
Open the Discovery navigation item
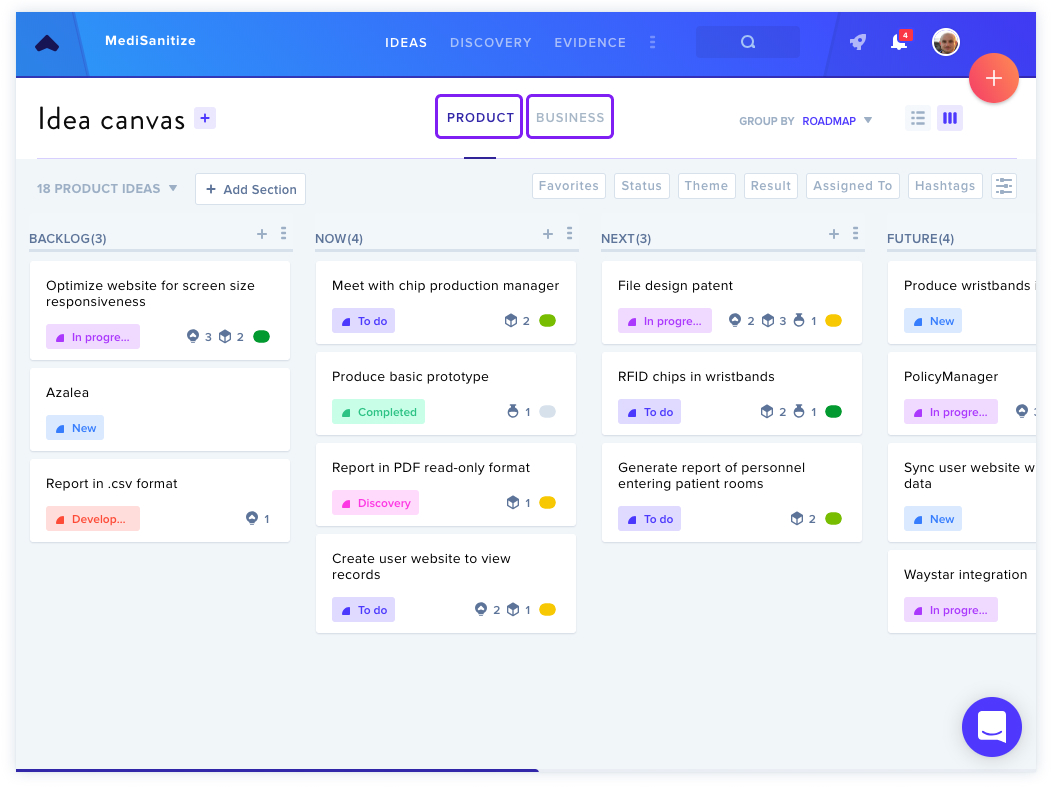(490, 42)
